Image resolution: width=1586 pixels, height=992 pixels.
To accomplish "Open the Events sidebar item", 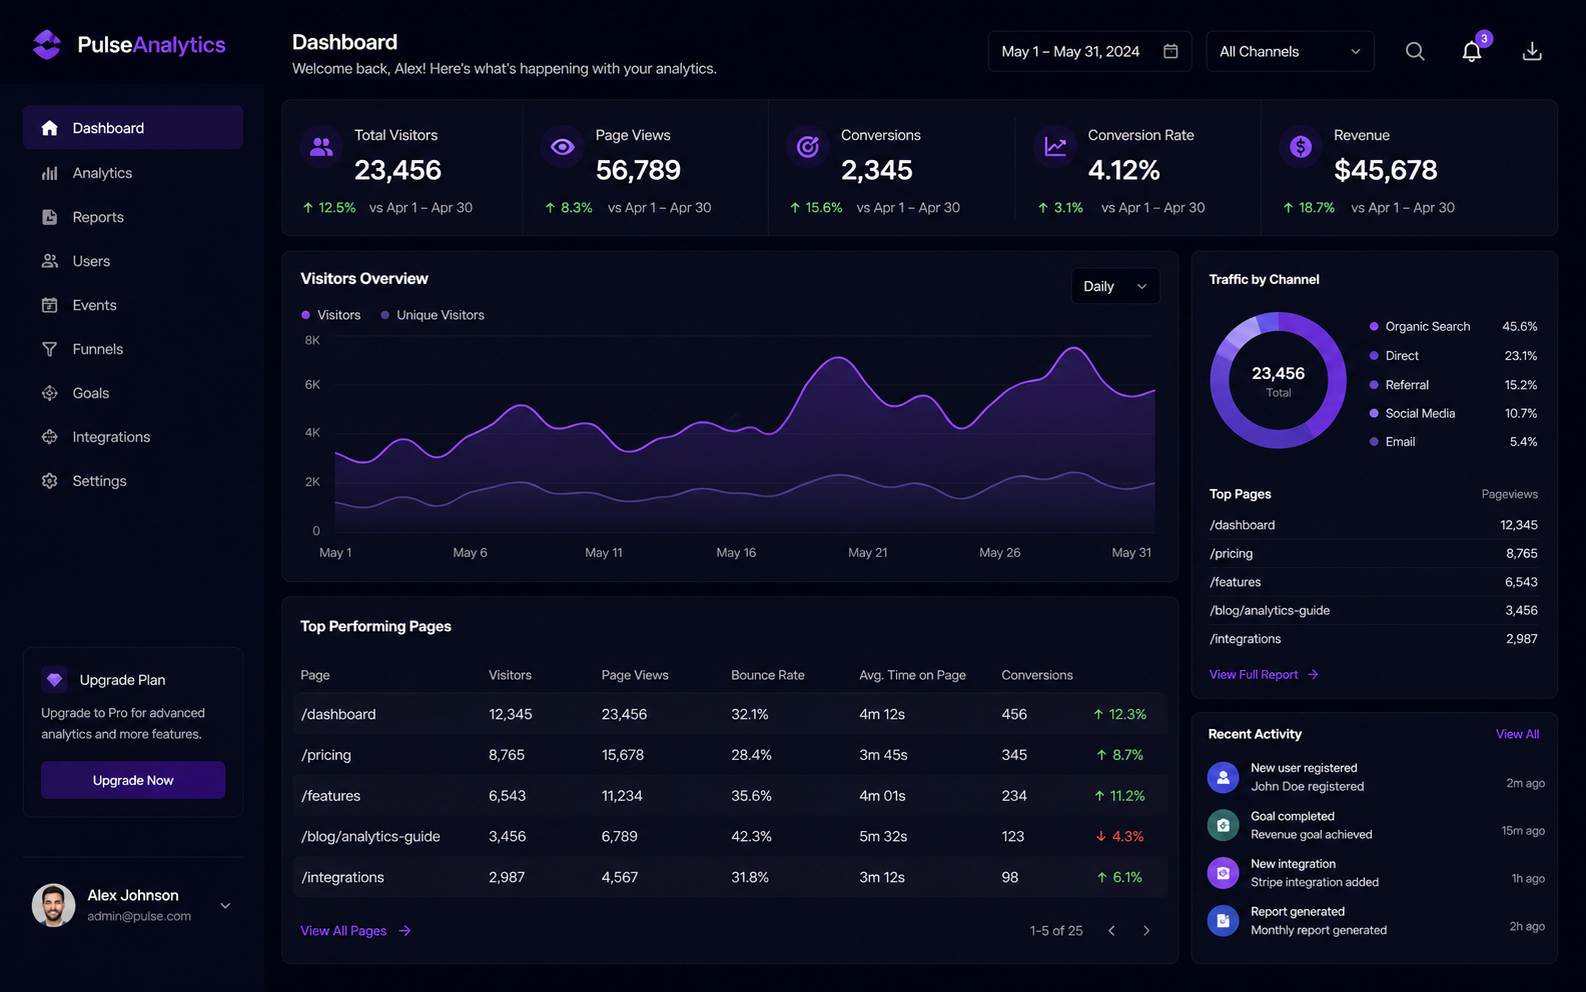I will (x=133, y=305).
